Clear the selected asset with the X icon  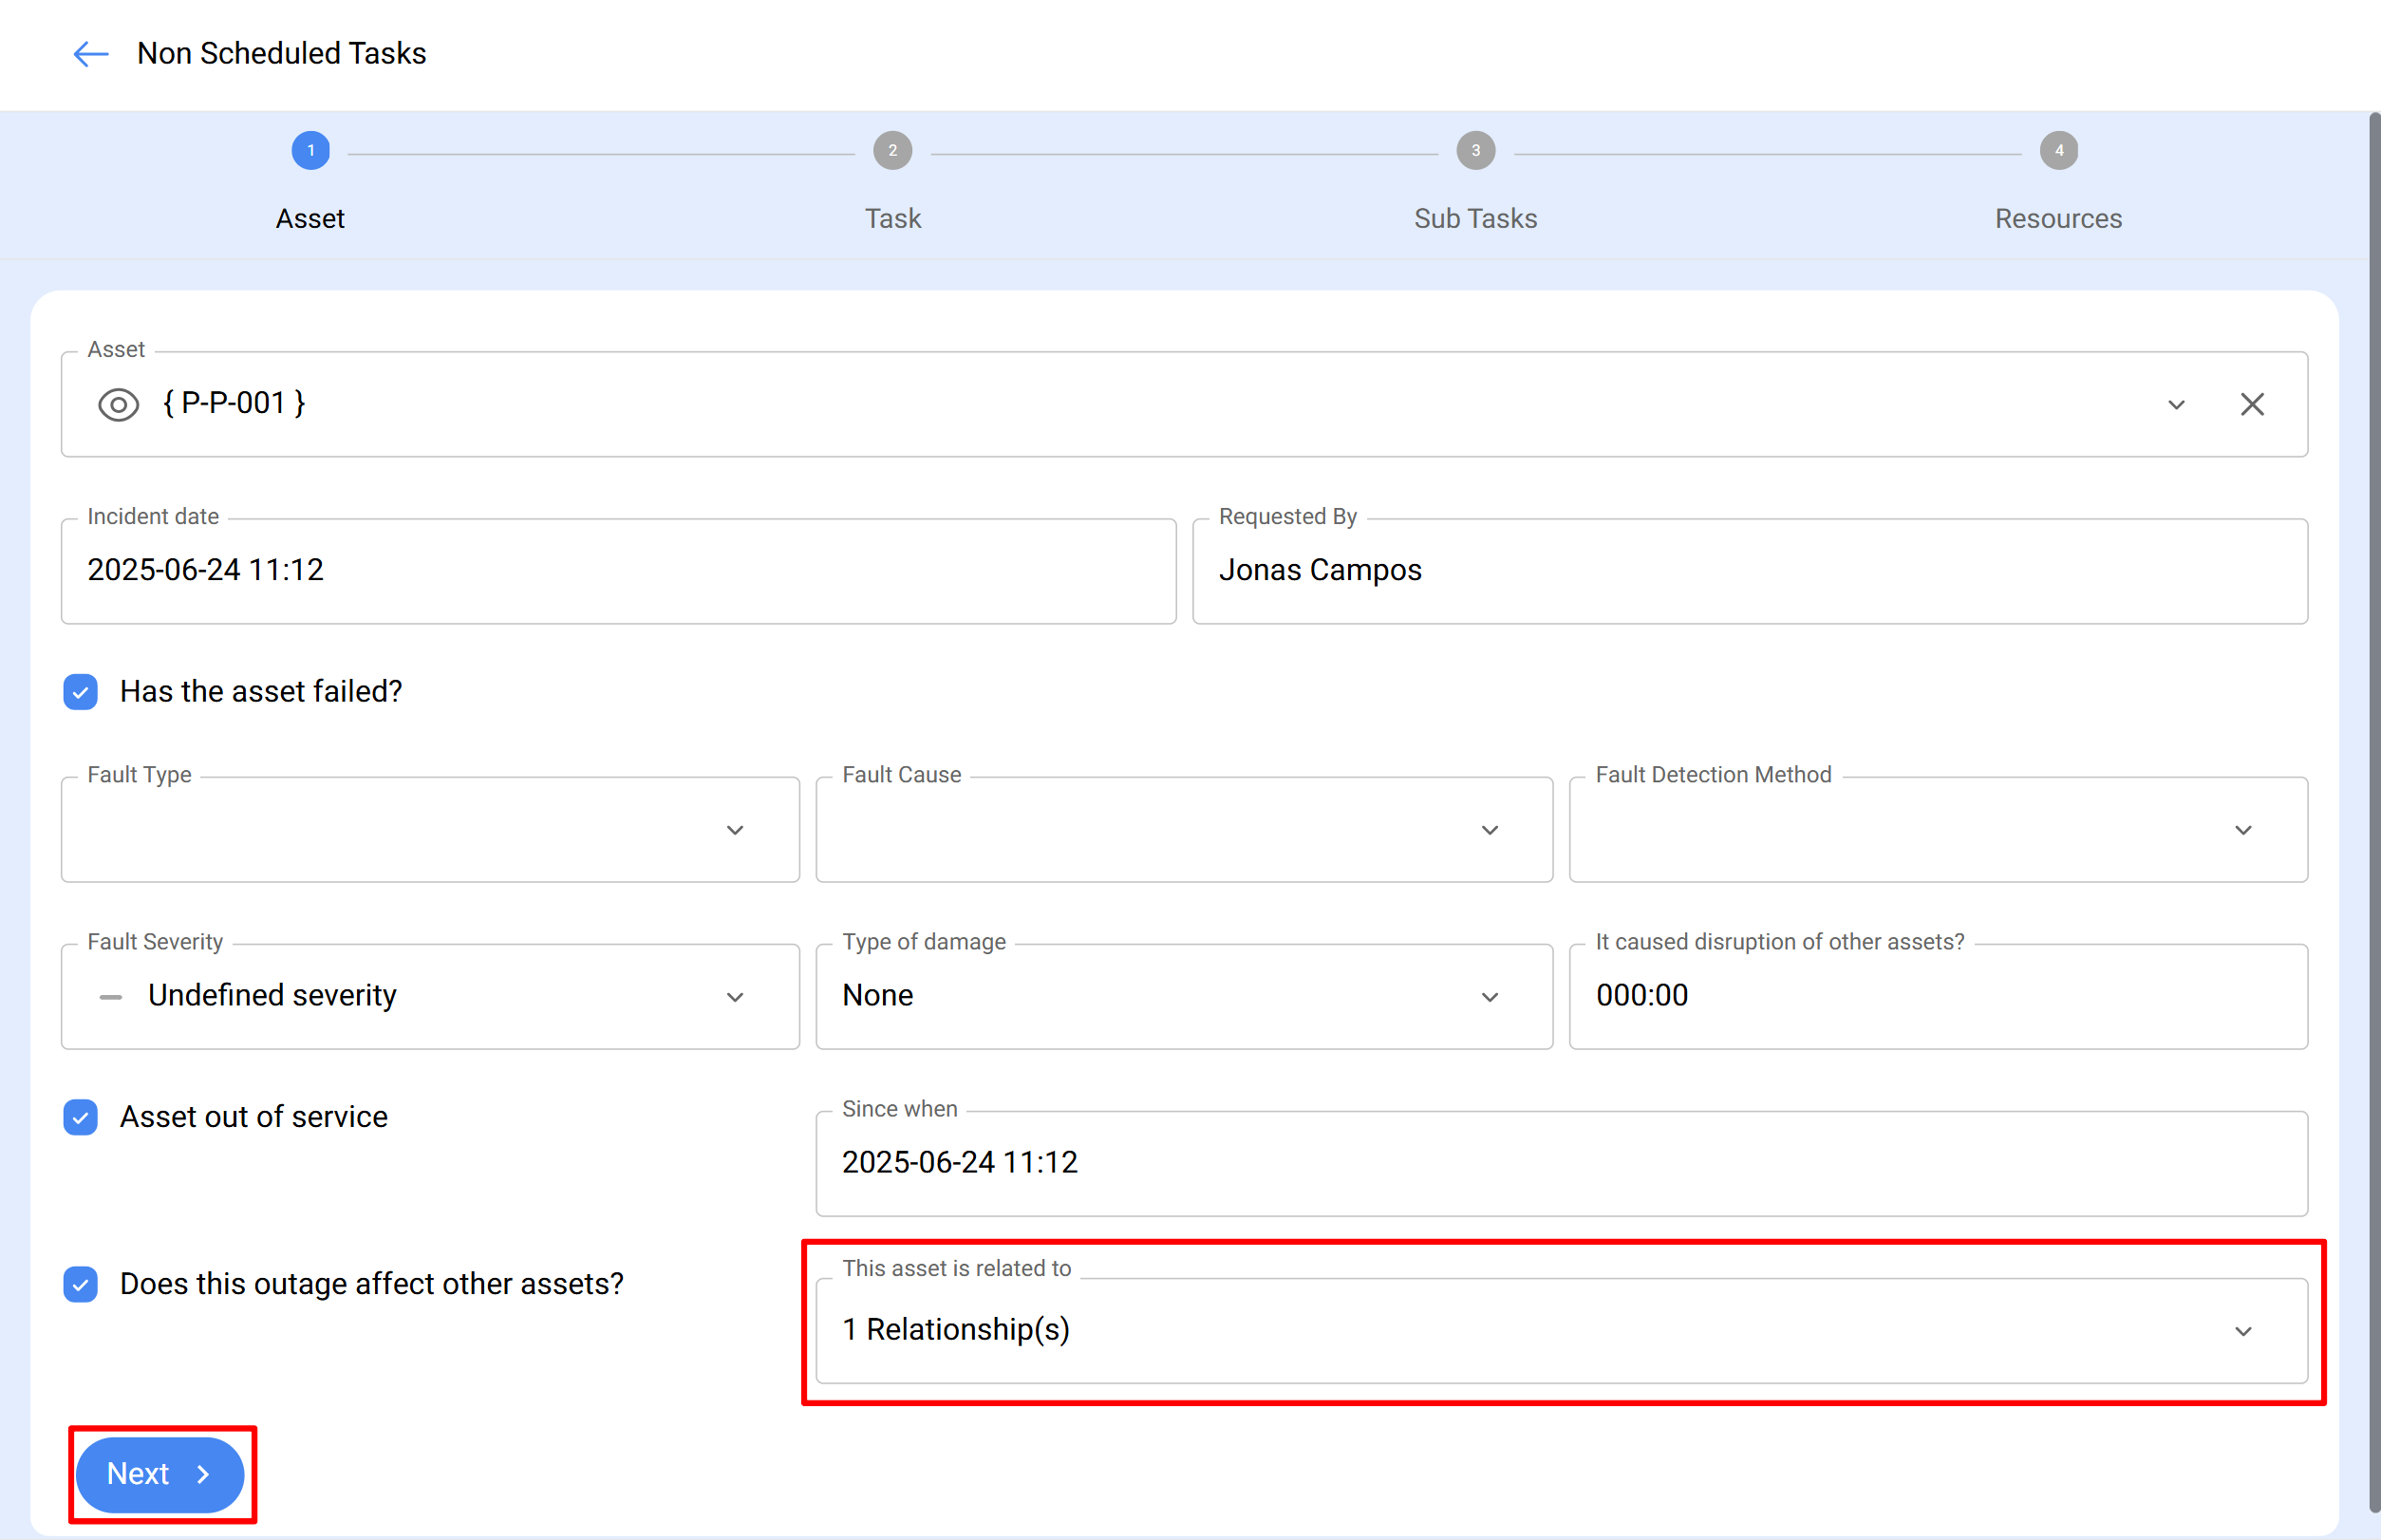pos(2252,404)
